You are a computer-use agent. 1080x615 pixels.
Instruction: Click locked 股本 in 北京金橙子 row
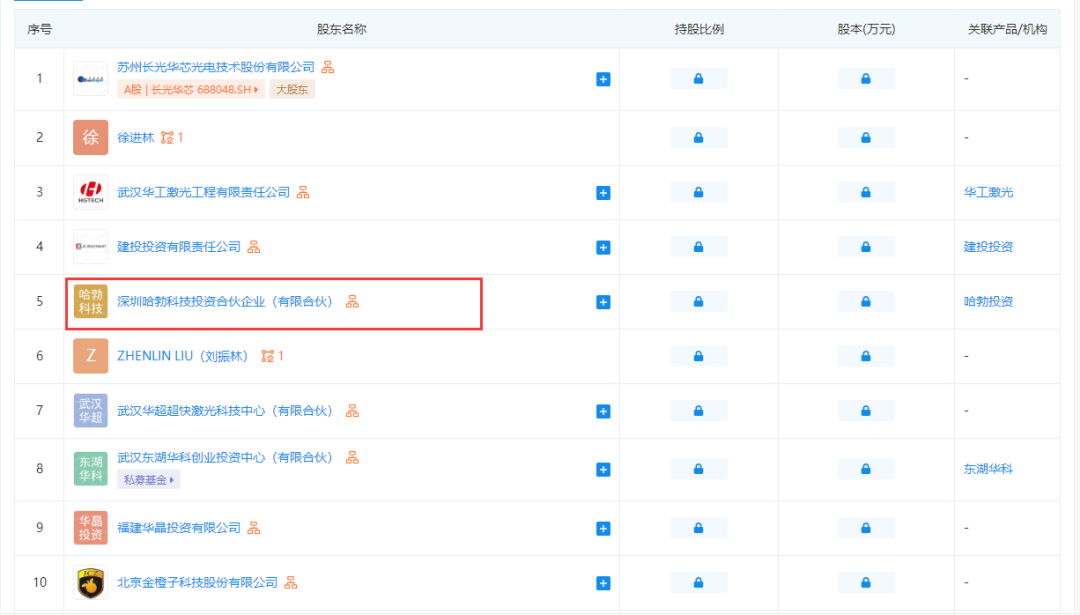[866, 583]
